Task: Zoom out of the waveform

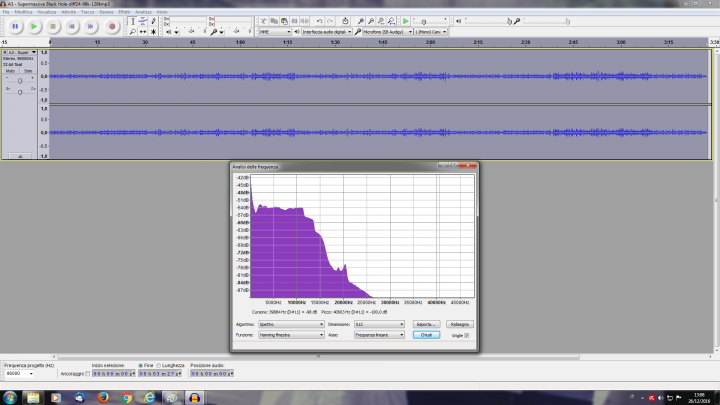Action: (371, 21)
